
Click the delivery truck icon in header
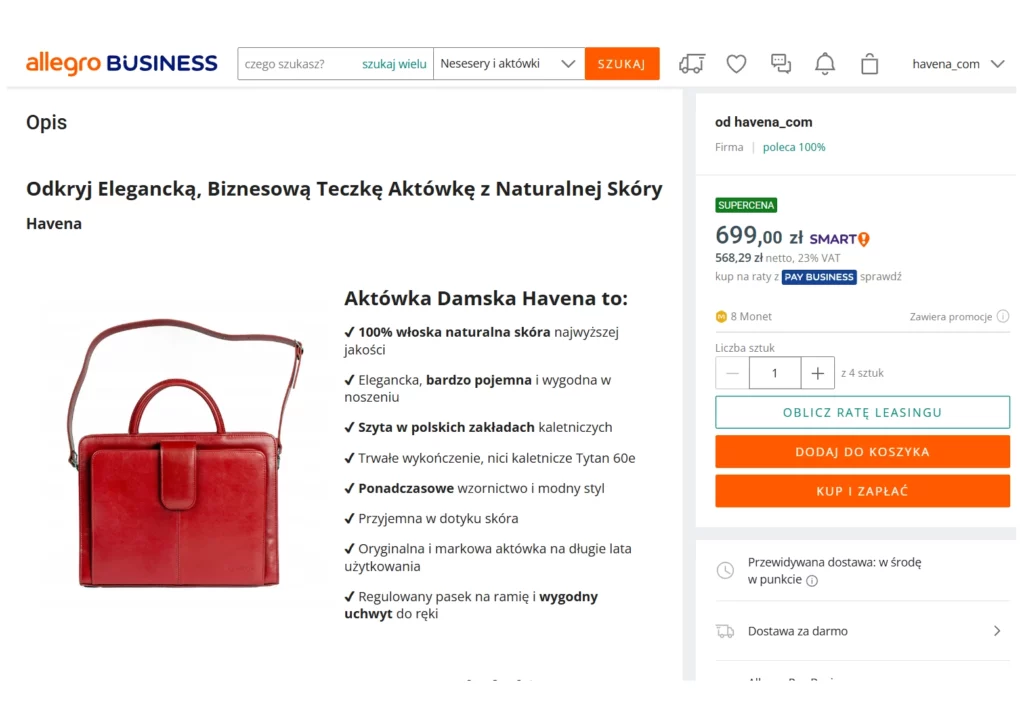[x=691, y=64]
